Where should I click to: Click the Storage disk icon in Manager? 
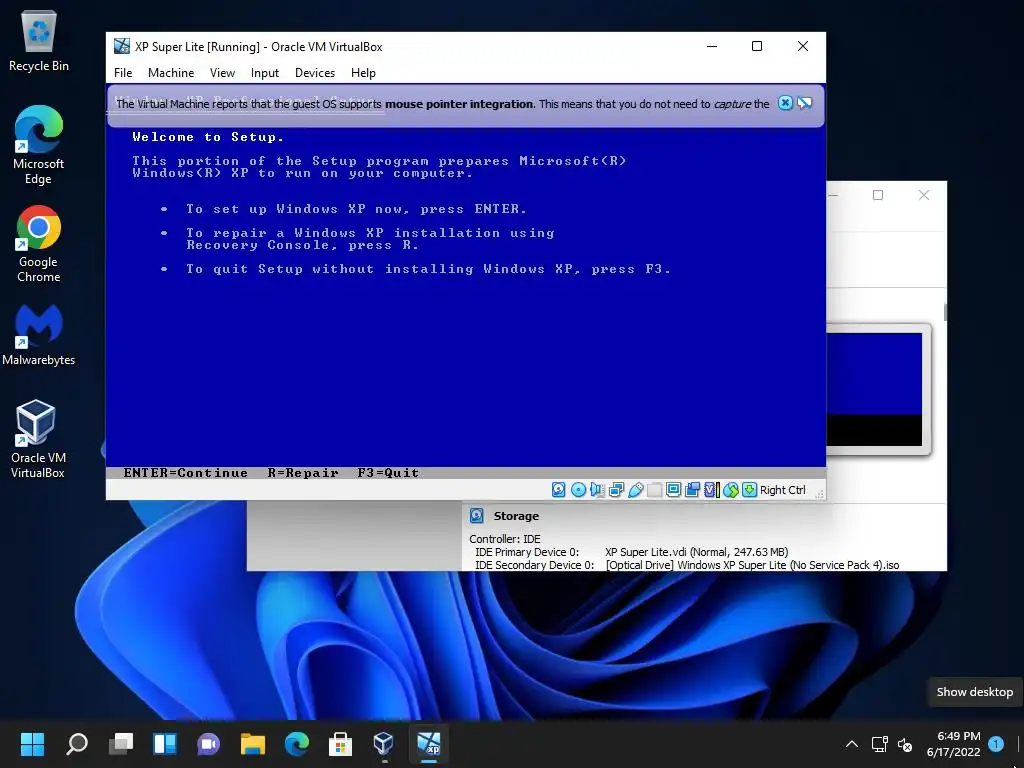[x=477, y=516]
